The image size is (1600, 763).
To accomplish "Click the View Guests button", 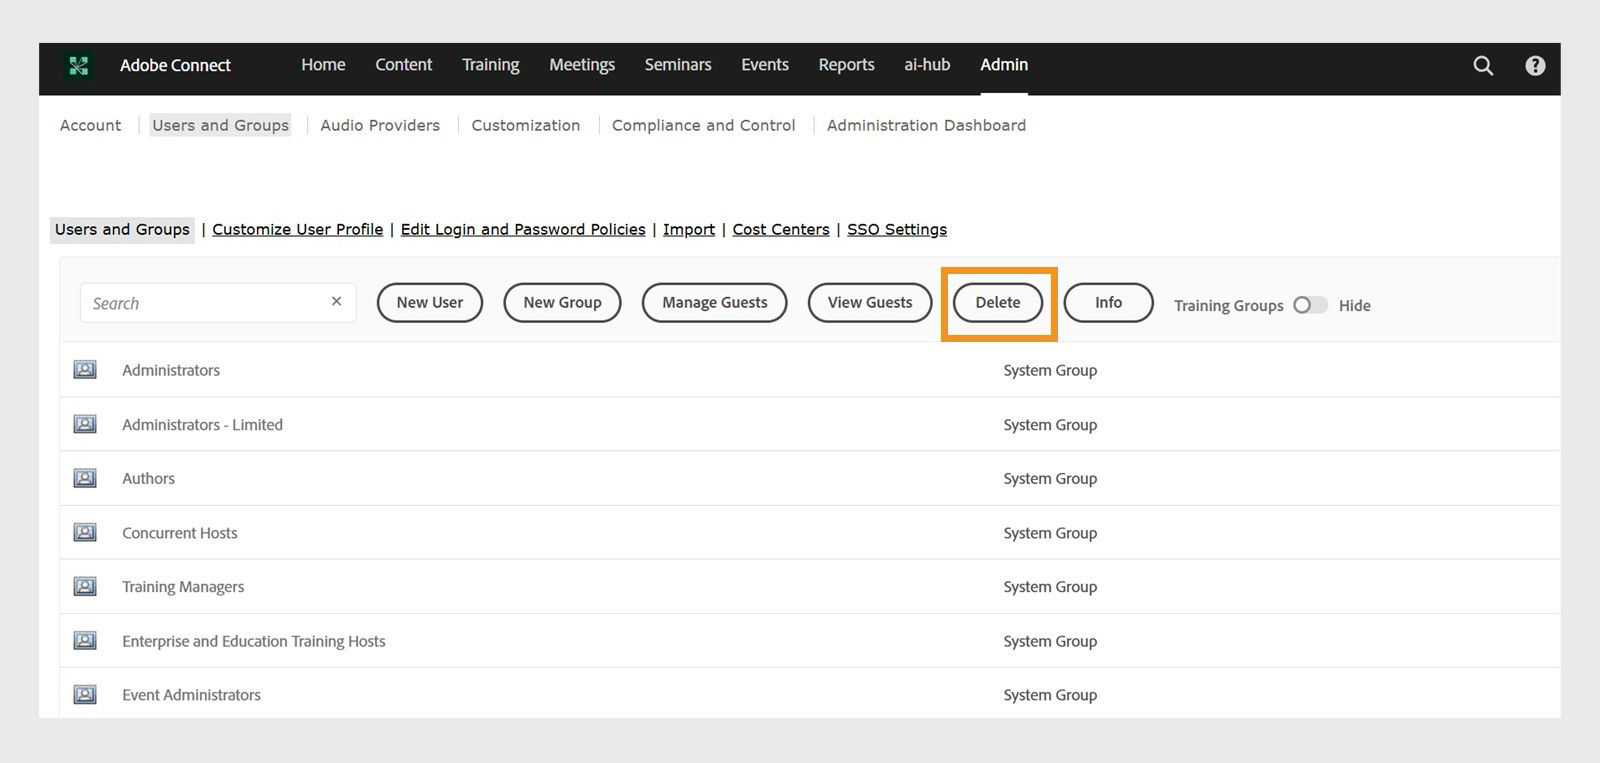I will (870, 302).
